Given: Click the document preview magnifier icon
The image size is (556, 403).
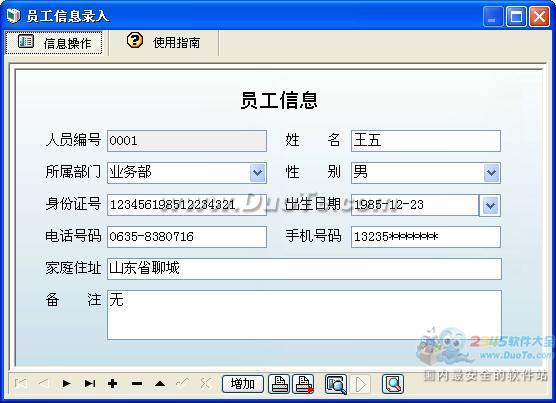Looking at the screenshot, I should 393,384.
